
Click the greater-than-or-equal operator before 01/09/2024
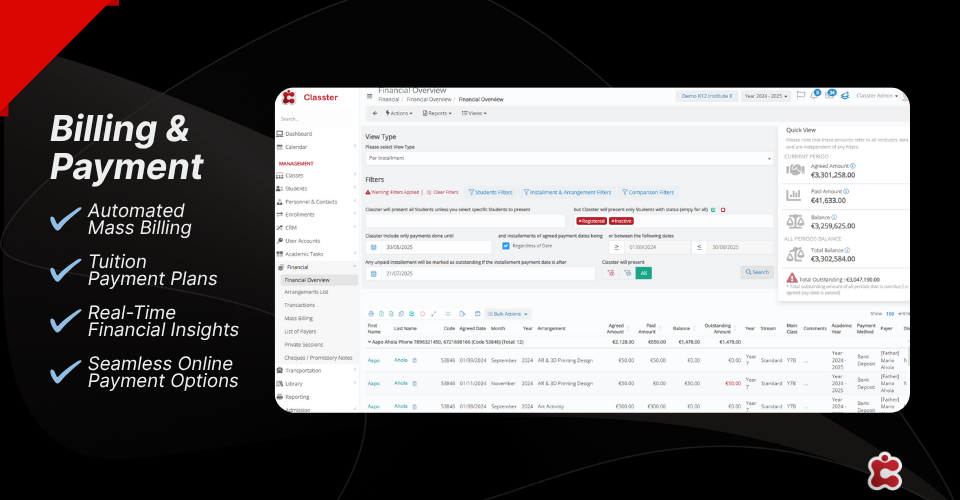pyautogui.click(x=617, y=247)
